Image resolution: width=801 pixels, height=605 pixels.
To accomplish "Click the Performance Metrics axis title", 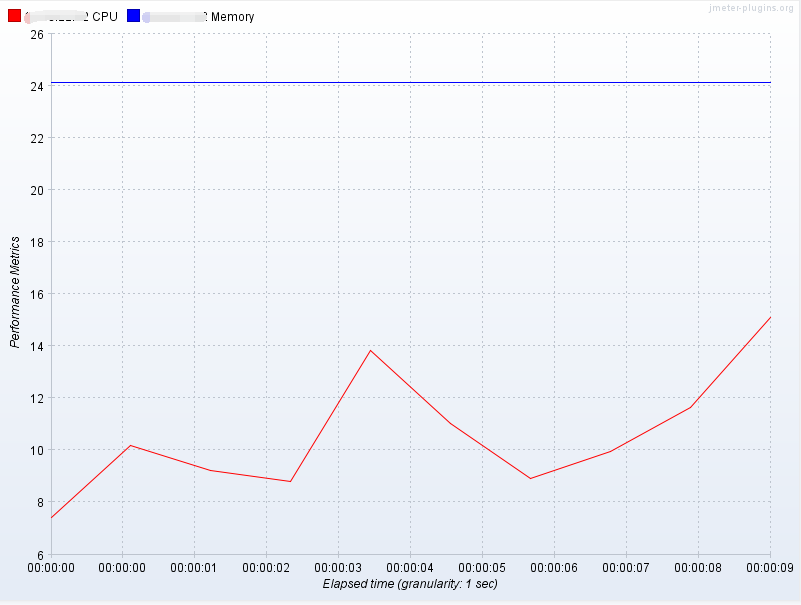I will (15, 292).
